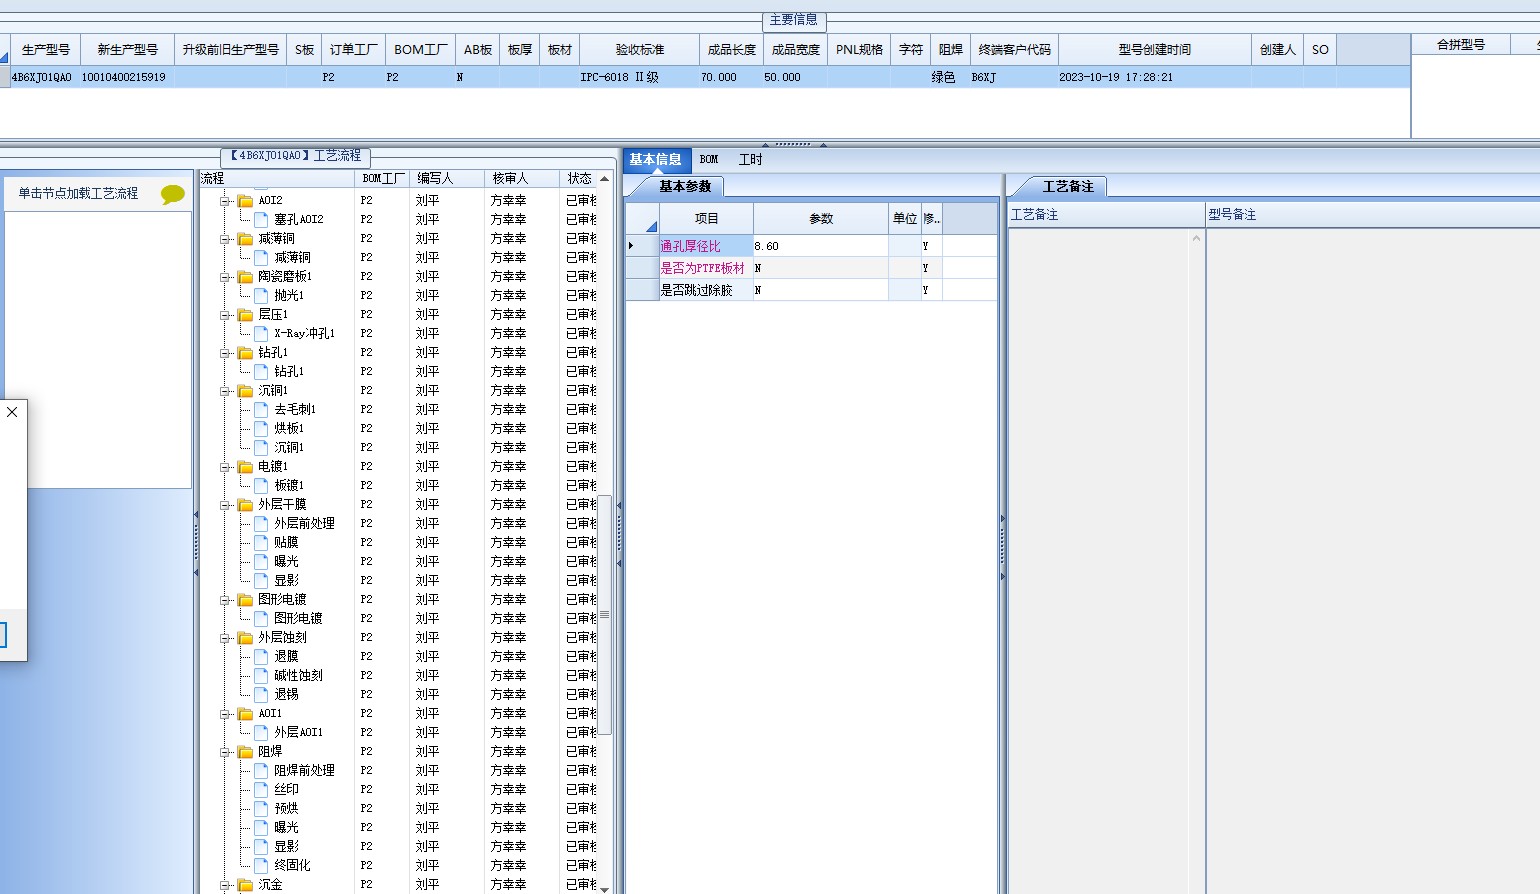
Task: Click the 验收标准 column header
Action: point(640,50)
